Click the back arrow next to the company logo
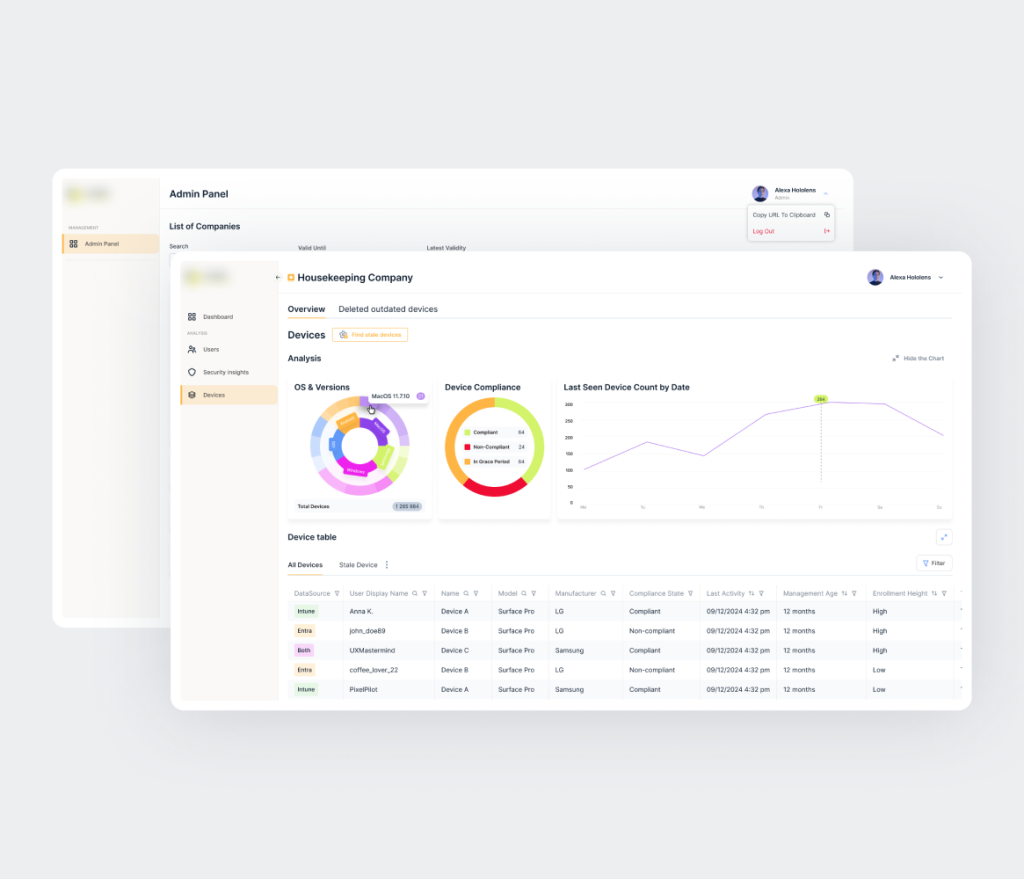 [x=276, y=277]
